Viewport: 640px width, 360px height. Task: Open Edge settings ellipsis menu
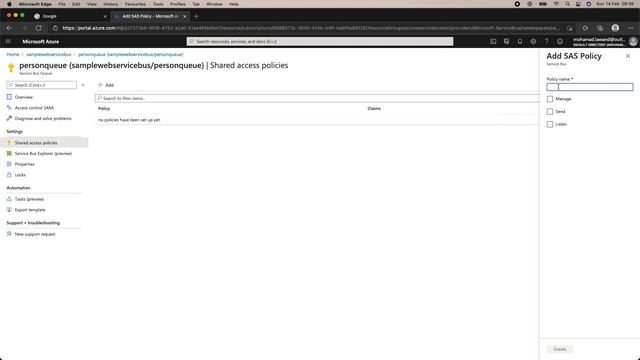pos(631,28)
